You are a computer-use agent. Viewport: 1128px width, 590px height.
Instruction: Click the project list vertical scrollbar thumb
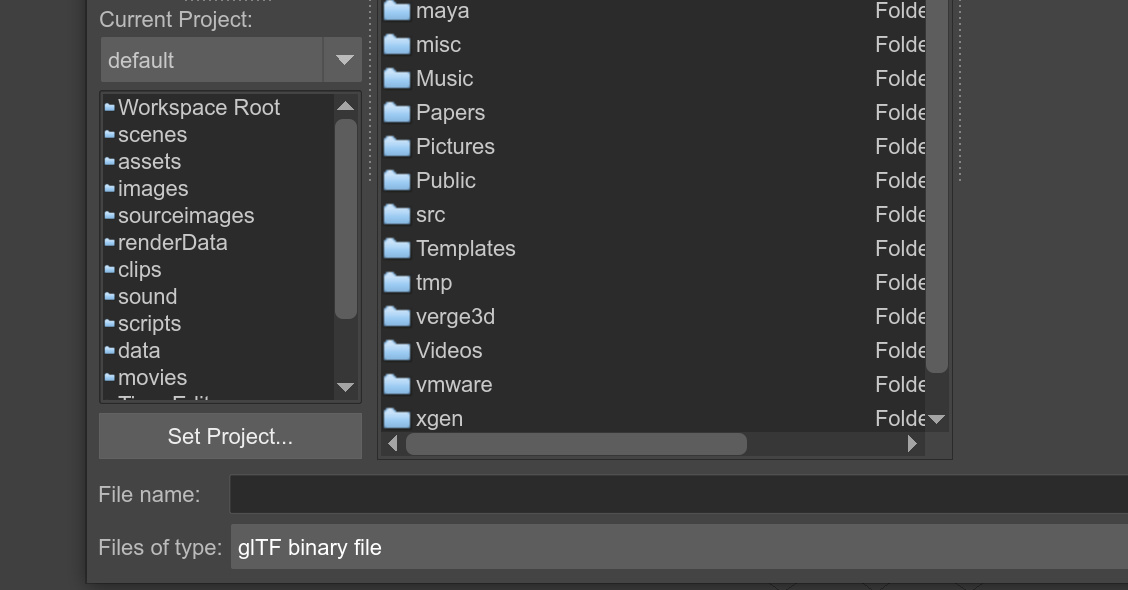pos(346,219)
